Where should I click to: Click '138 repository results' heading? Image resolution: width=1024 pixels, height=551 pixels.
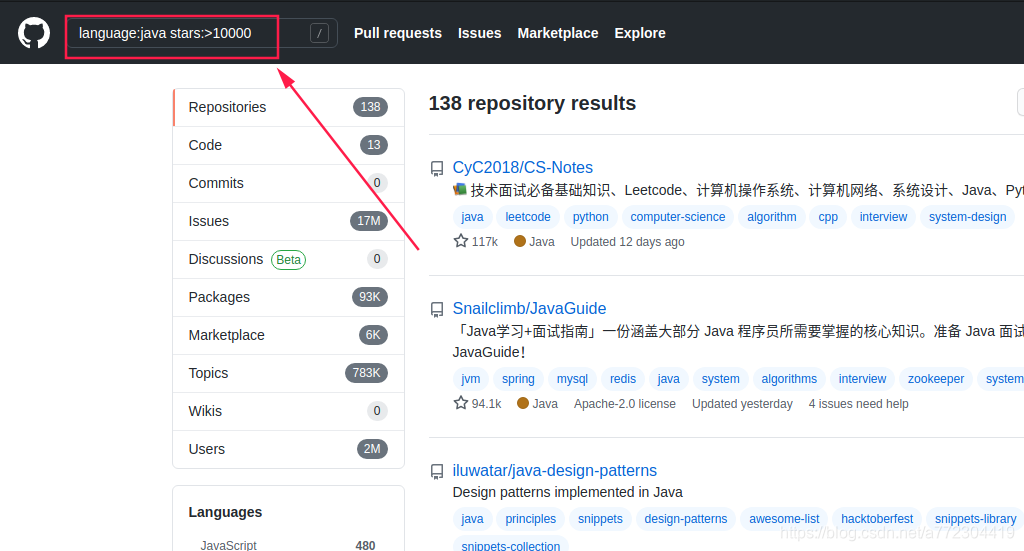532,103
